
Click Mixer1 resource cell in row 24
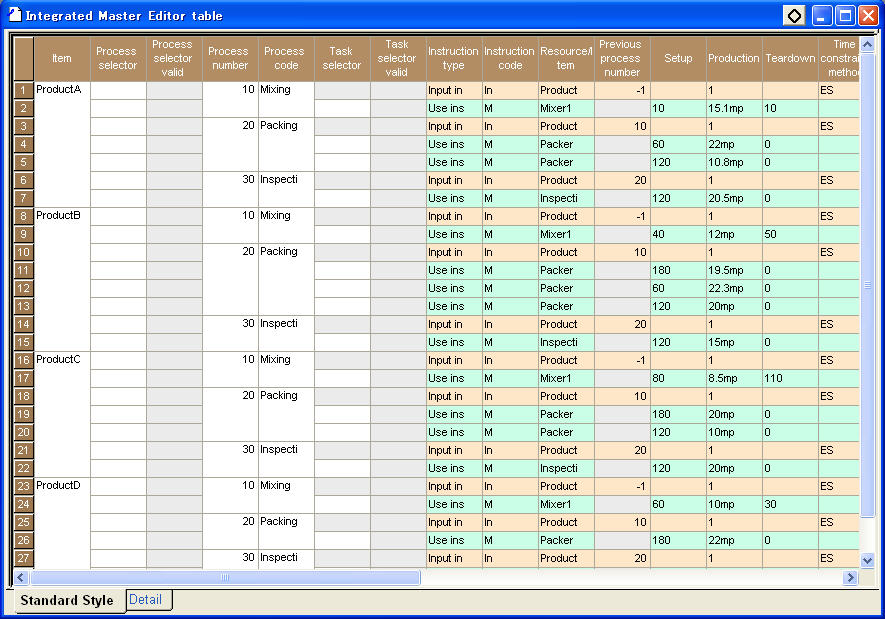pos(566,504)
